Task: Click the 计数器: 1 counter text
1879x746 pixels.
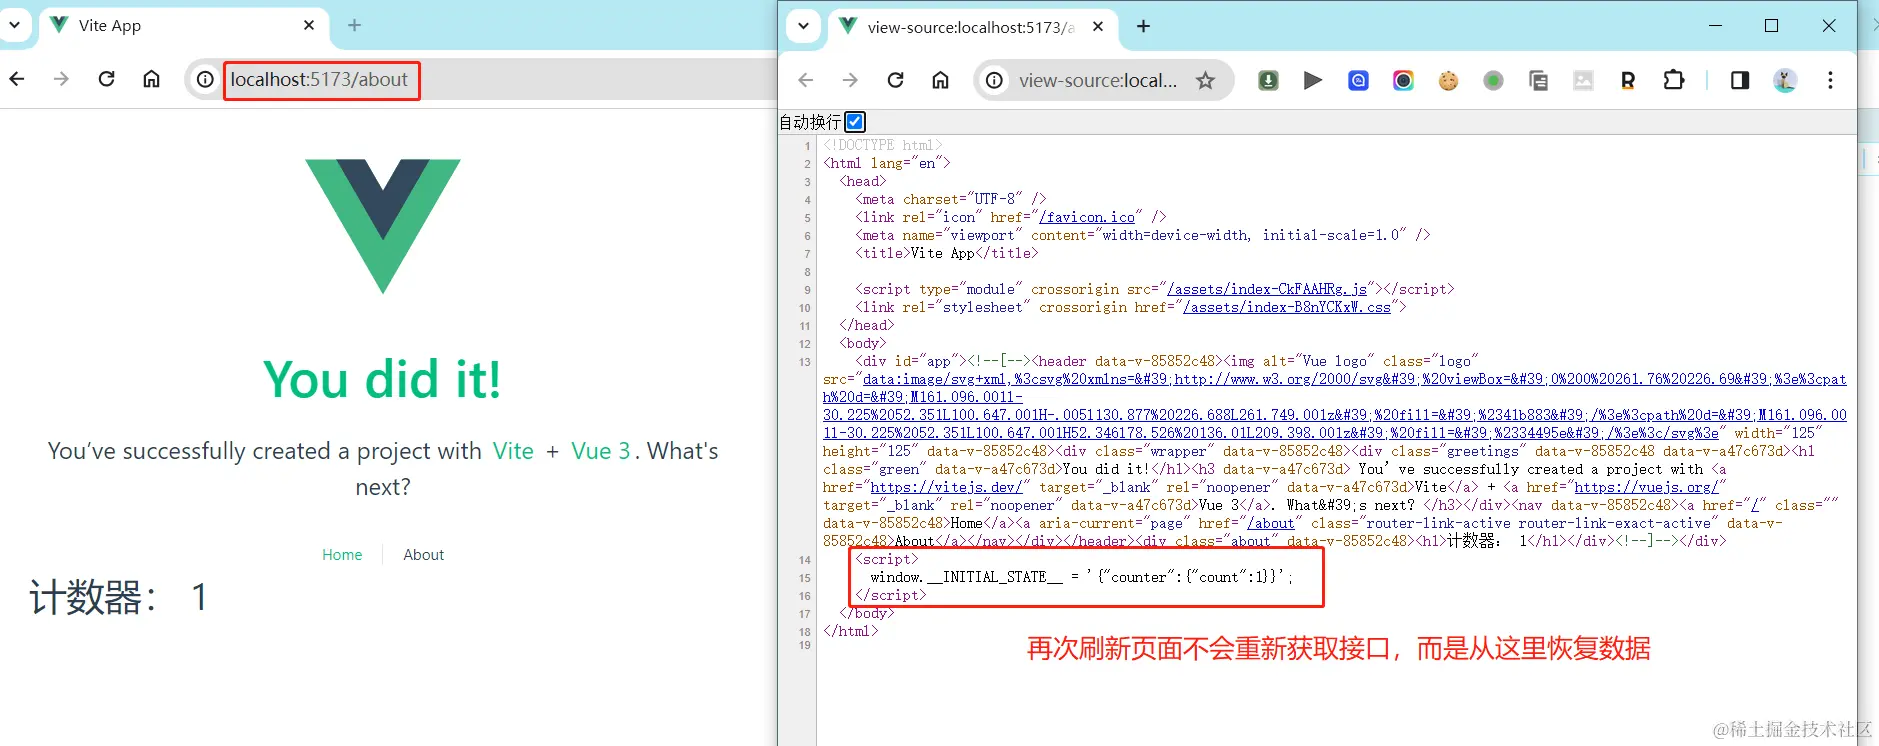Action: coord(118,597)
